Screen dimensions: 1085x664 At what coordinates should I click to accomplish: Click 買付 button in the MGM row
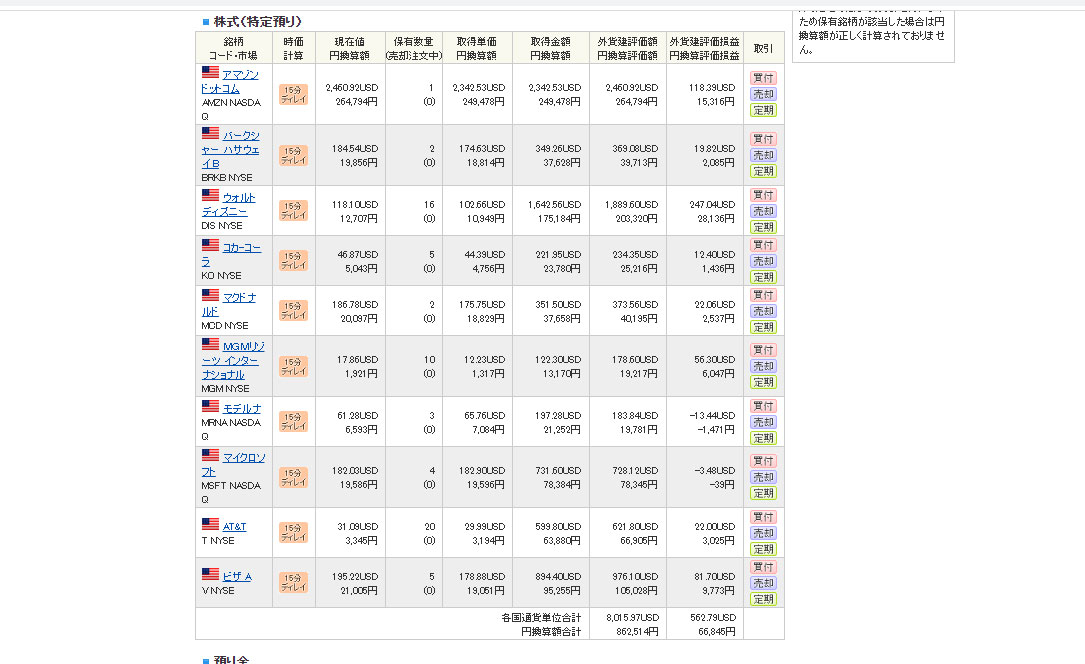(x=763, y=350)
